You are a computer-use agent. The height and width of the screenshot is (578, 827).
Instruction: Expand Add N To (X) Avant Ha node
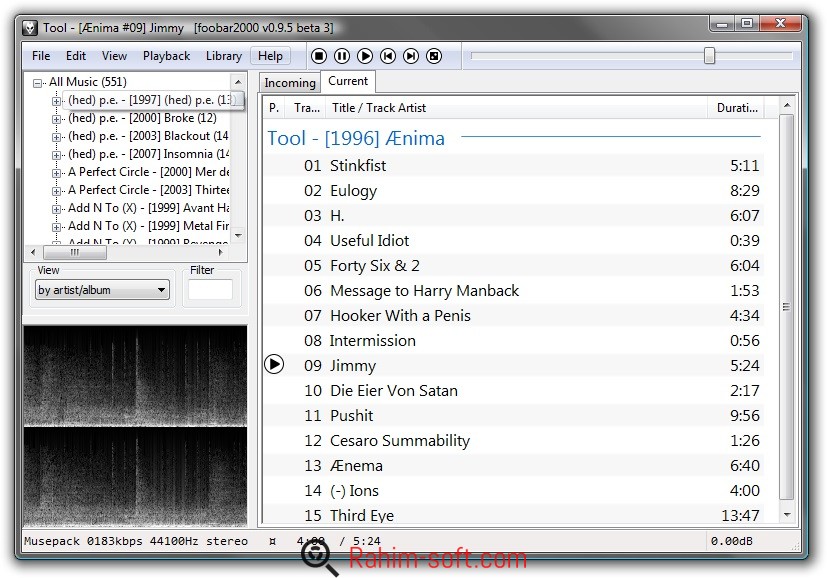(x=56, y=209)
